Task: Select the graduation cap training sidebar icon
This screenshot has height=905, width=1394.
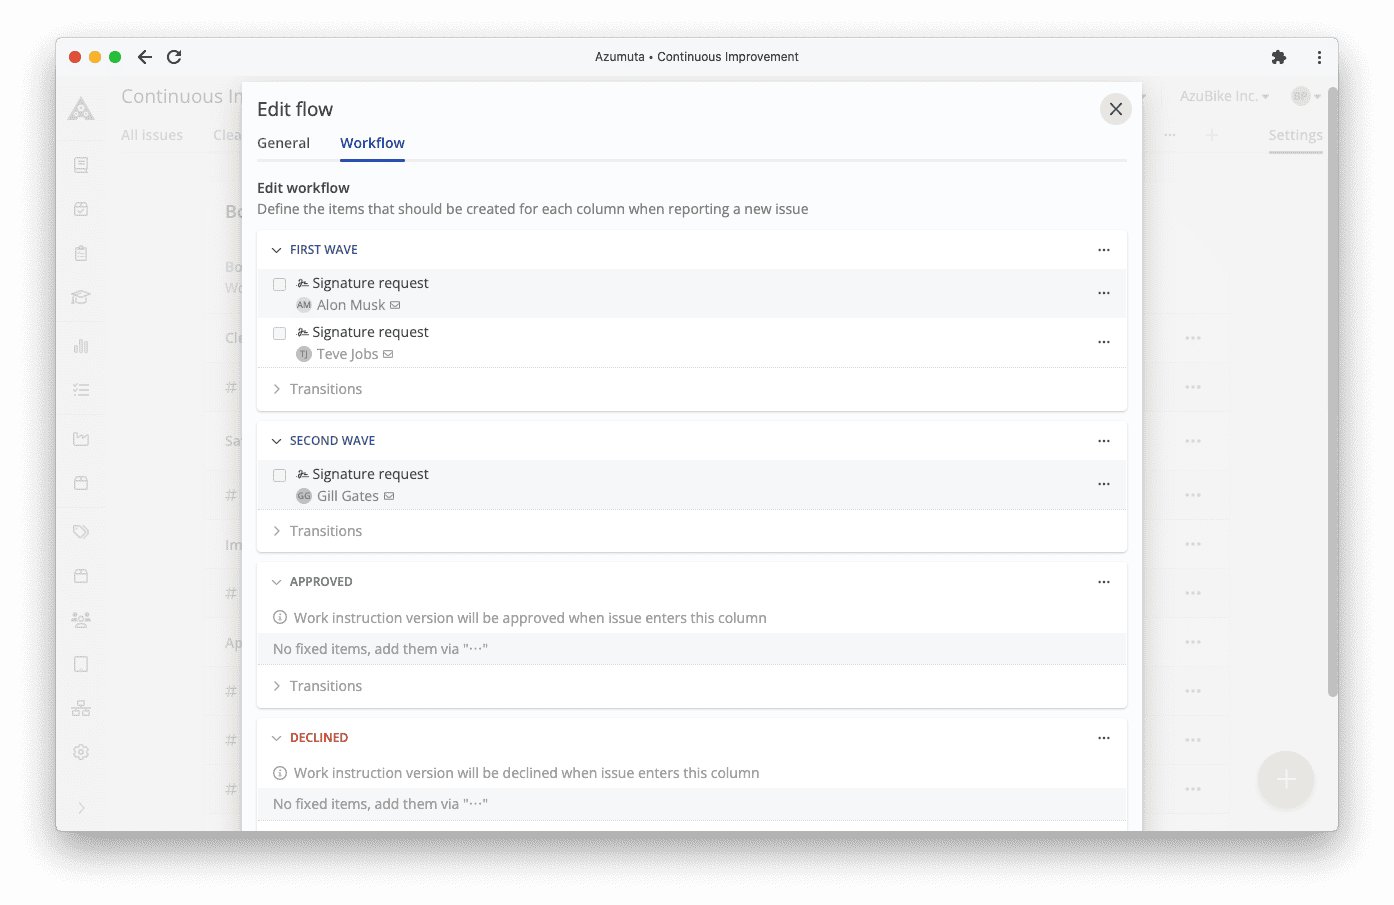Action: 81,297
